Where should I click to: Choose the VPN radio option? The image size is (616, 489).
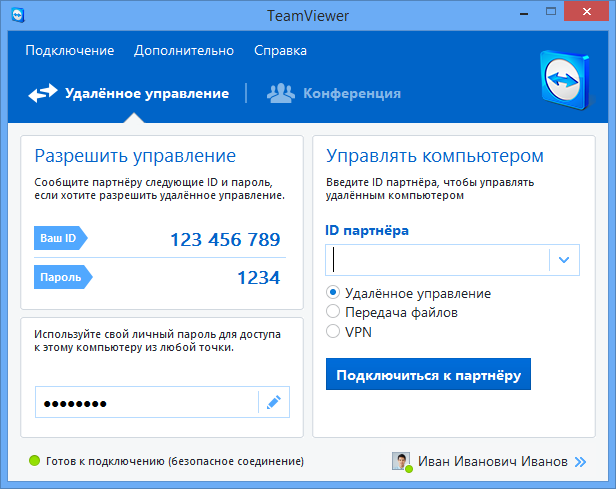(333, 331)
